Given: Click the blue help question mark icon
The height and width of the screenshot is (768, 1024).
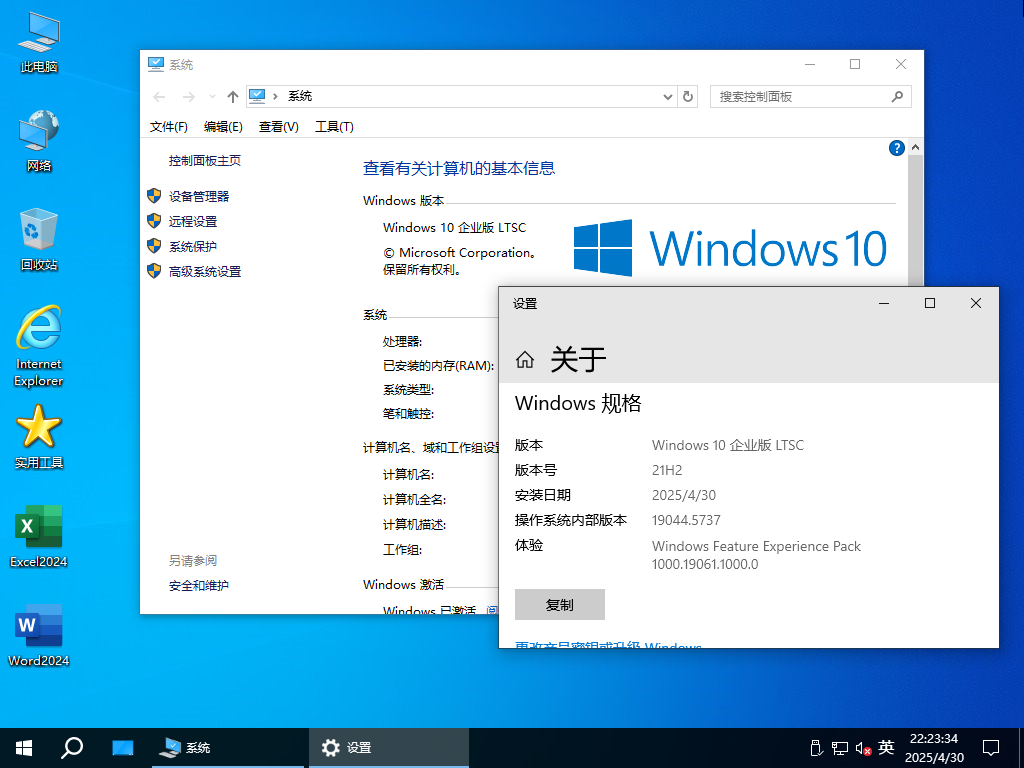Looking at the screenshot, I should pos(897,148).
